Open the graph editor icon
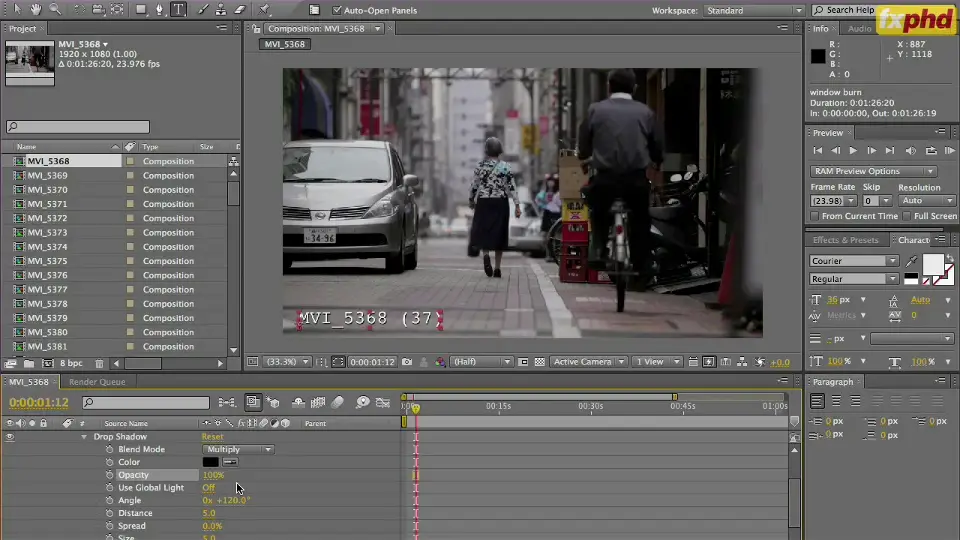The width and height of the screenshot is (960, 540). 383,402
